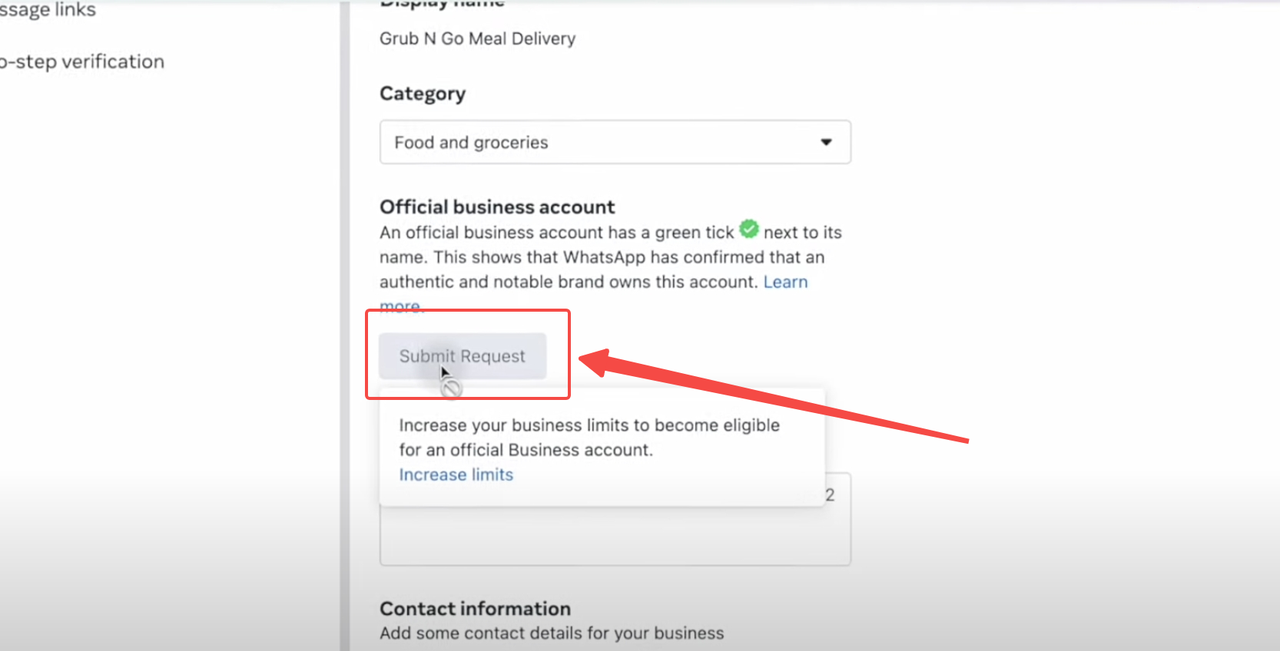Click the Category field label

(422, 94)
